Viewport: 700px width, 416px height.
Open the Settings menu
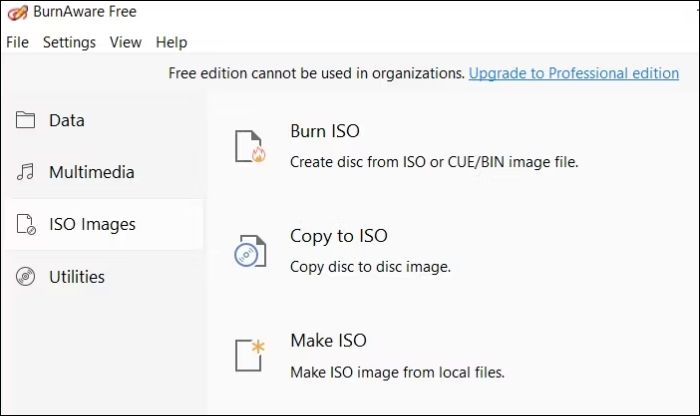(69, 42)
